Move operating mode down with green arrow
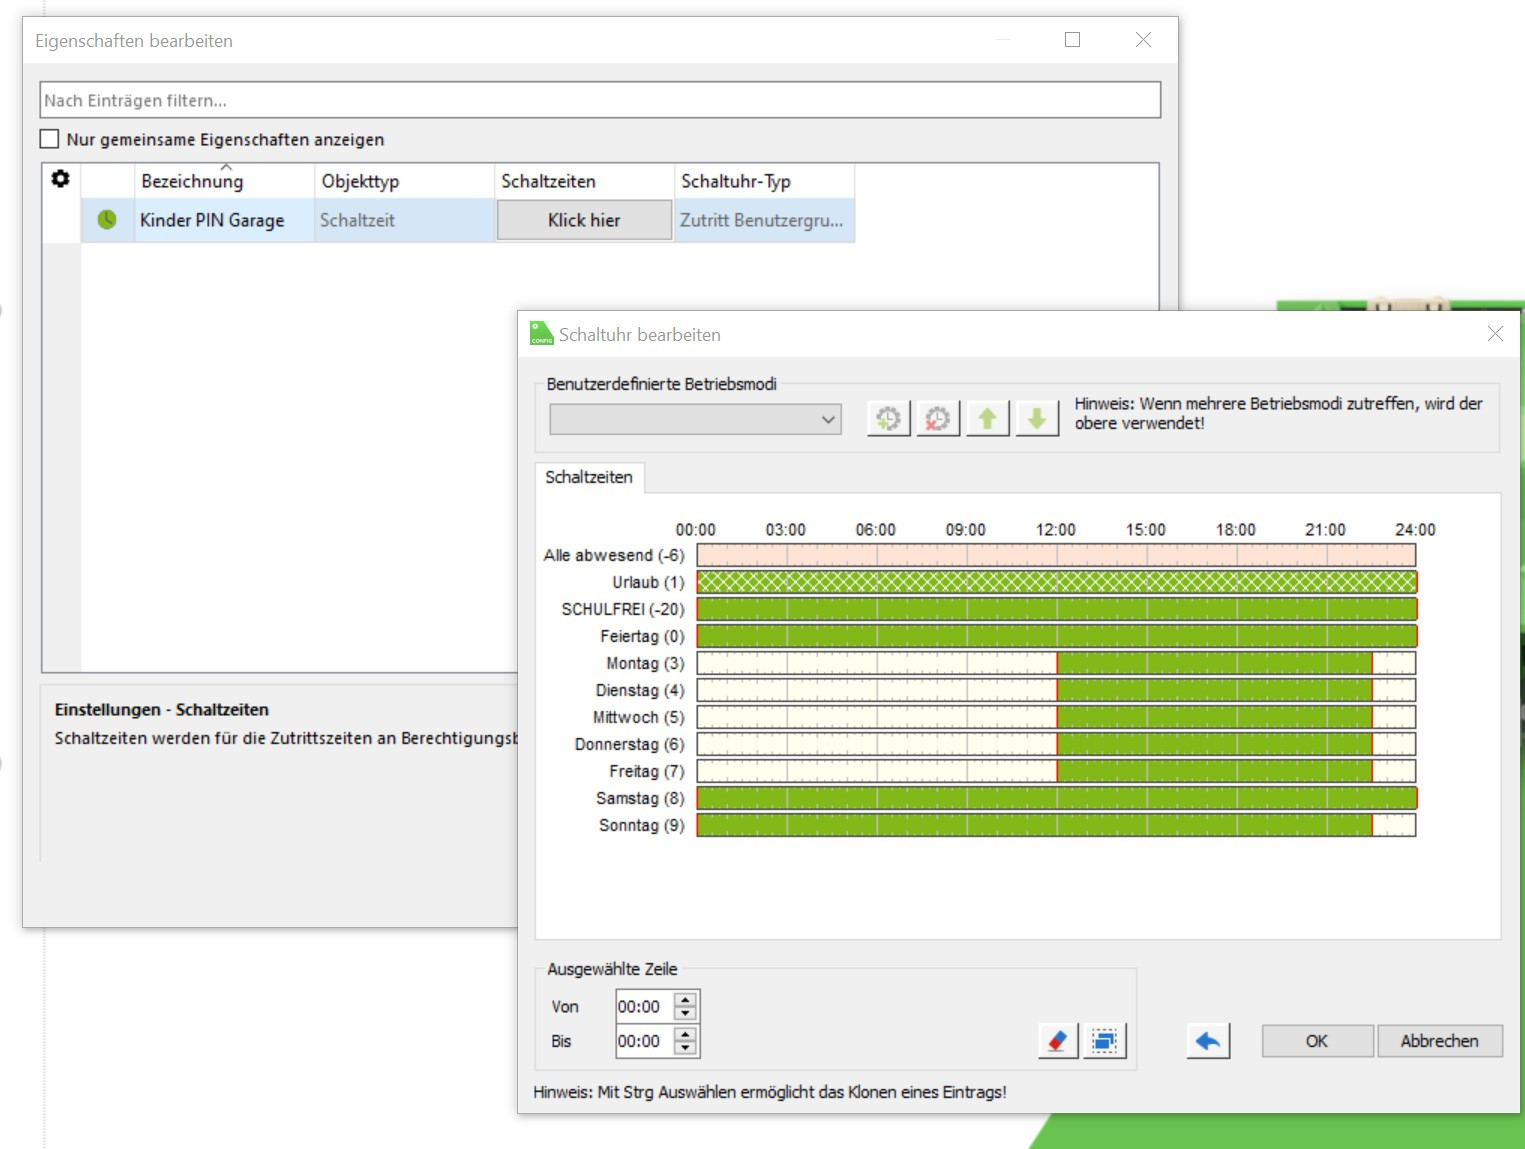 click(1037, 418)
